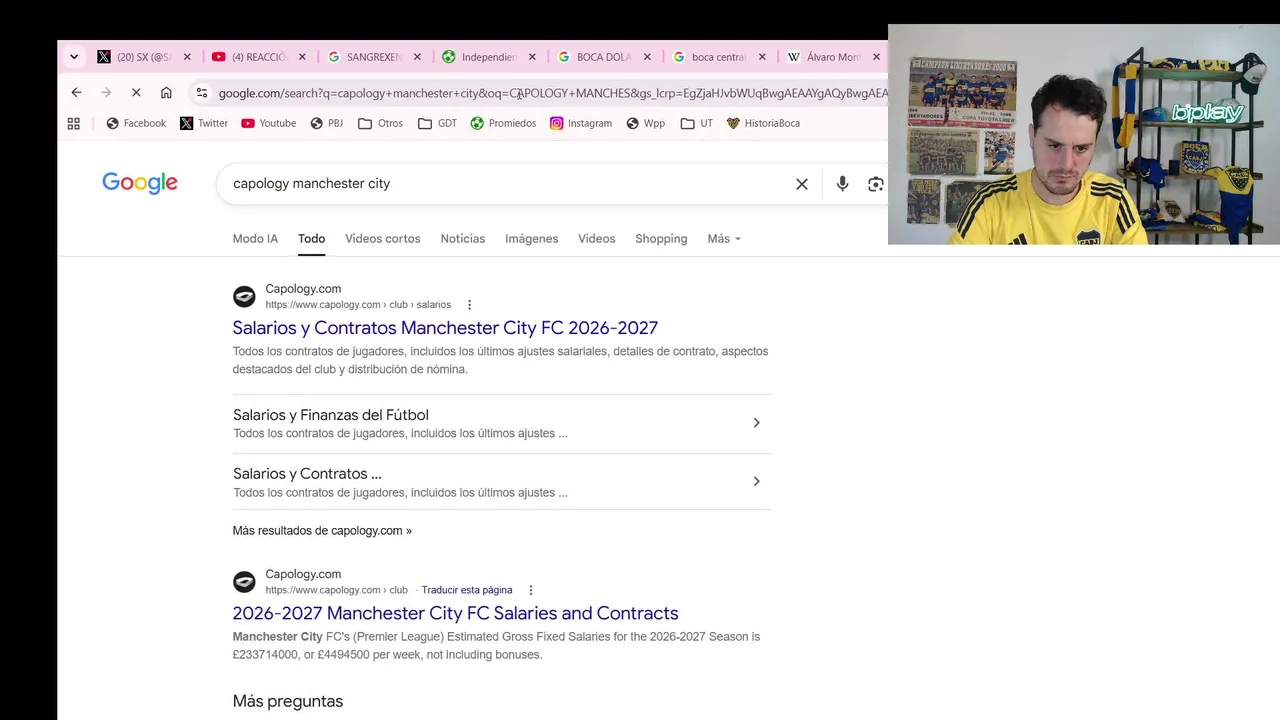Show Shopping results

coord(661,239)
